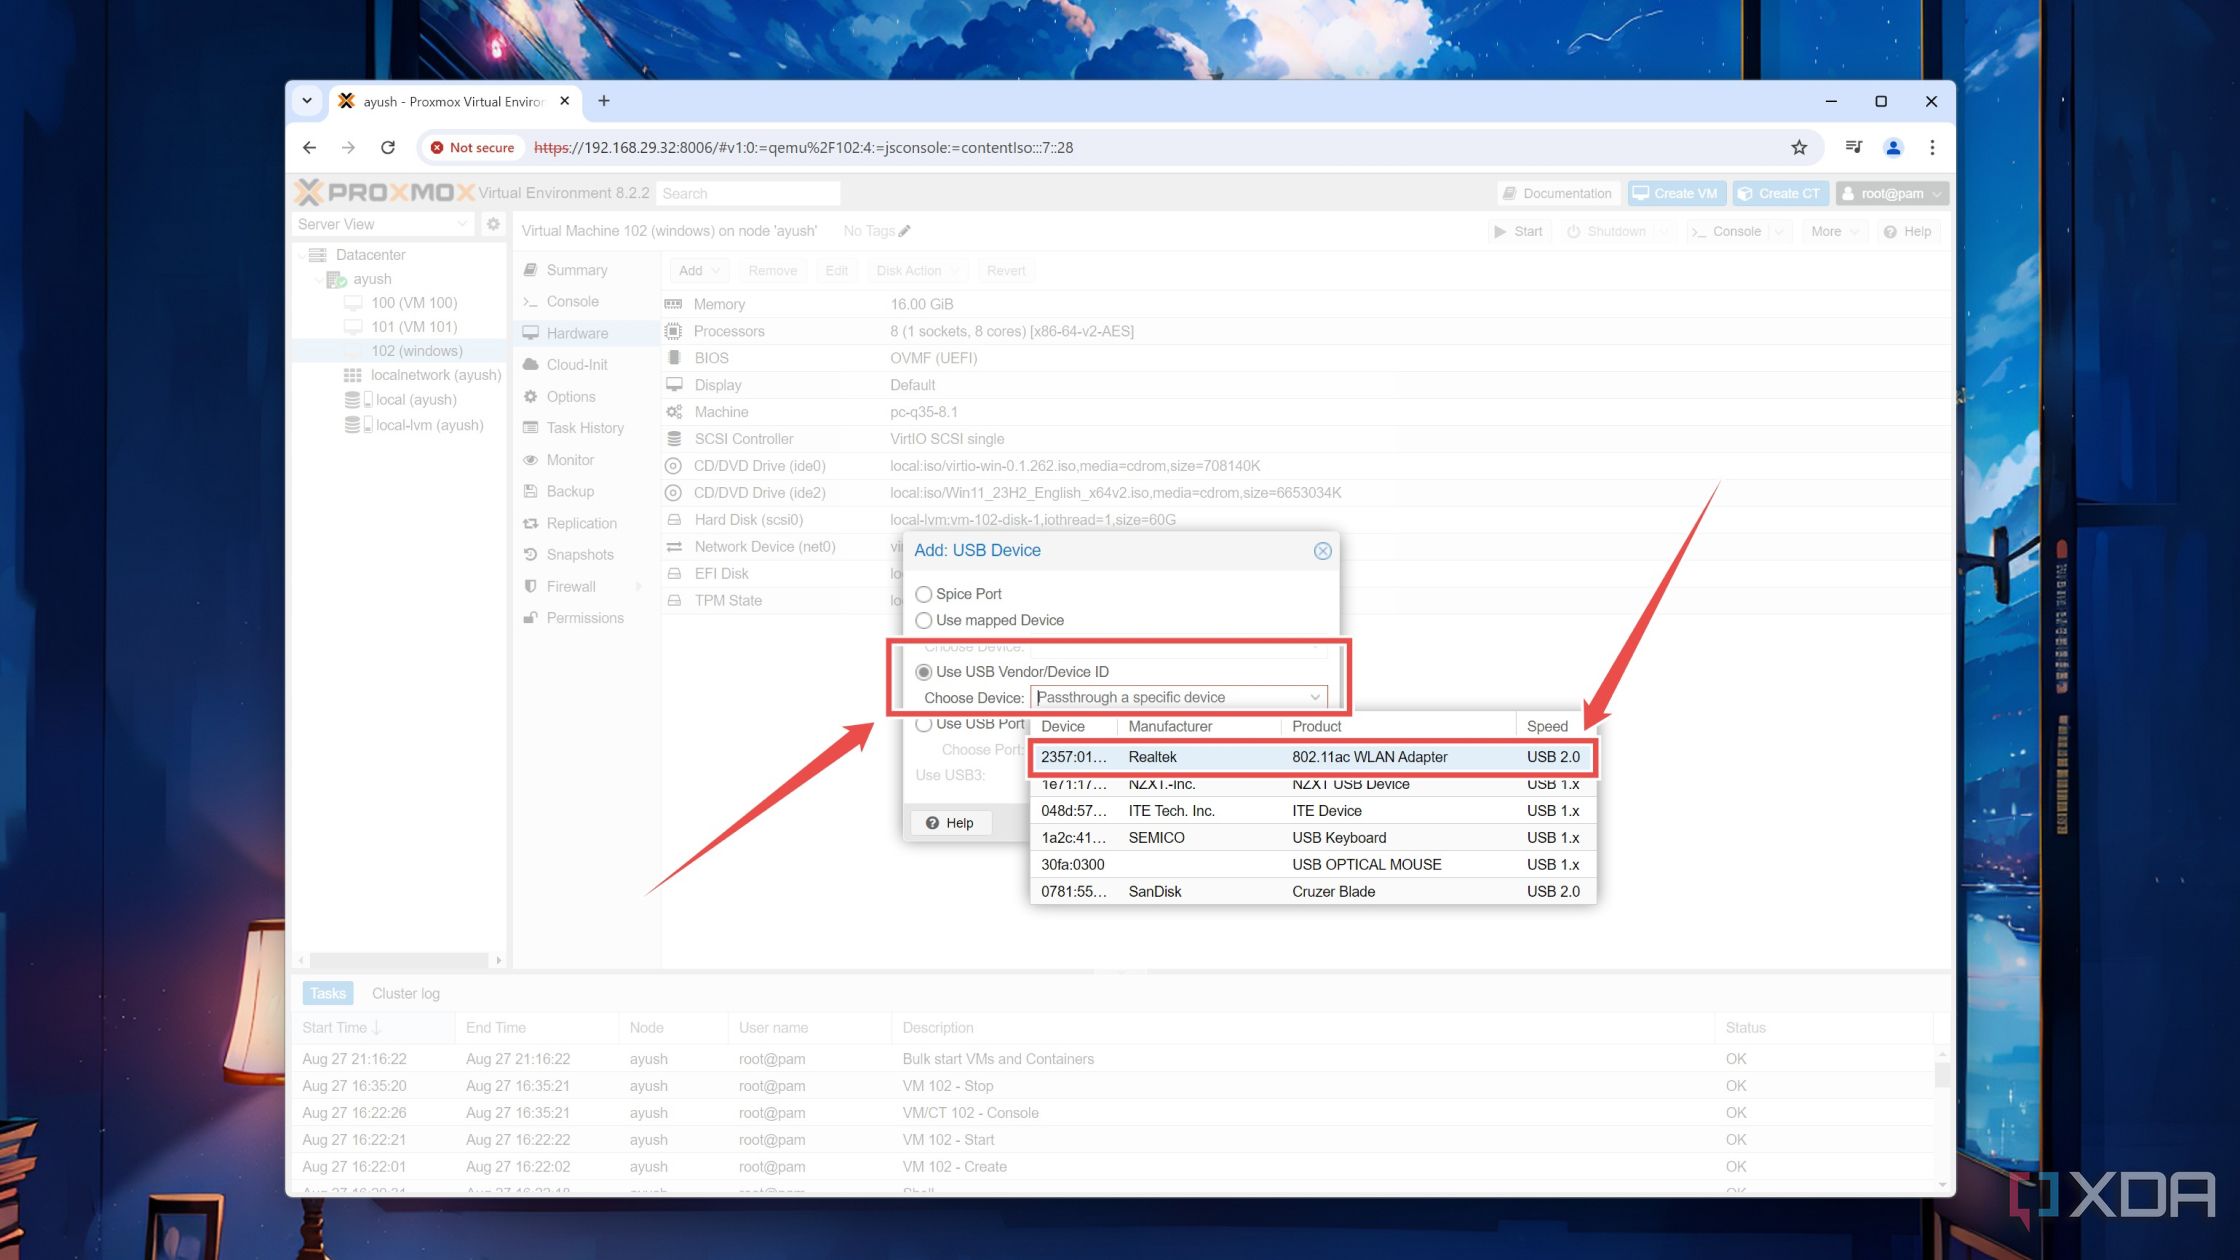Select Use mapped Device radio button
2240x1260 pixels.
point(923,618)
